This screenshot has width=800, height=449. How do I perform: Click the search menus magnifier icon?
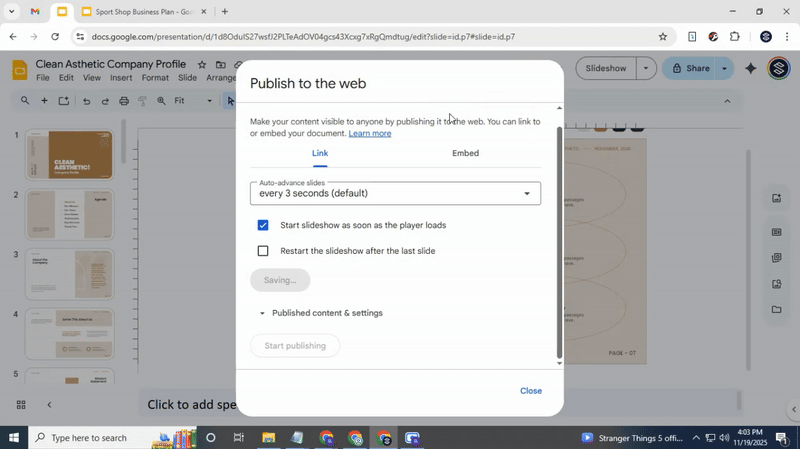click(x=25, y=101)
